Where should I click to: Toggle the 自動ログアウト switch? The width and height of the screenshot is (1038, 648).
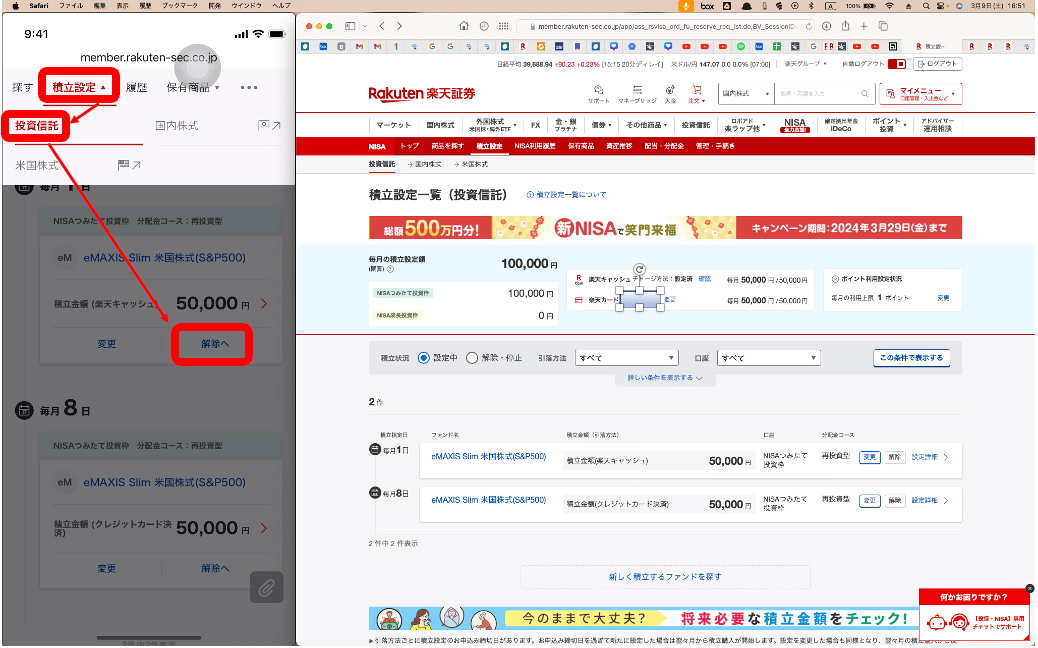[x=896, y=64]
